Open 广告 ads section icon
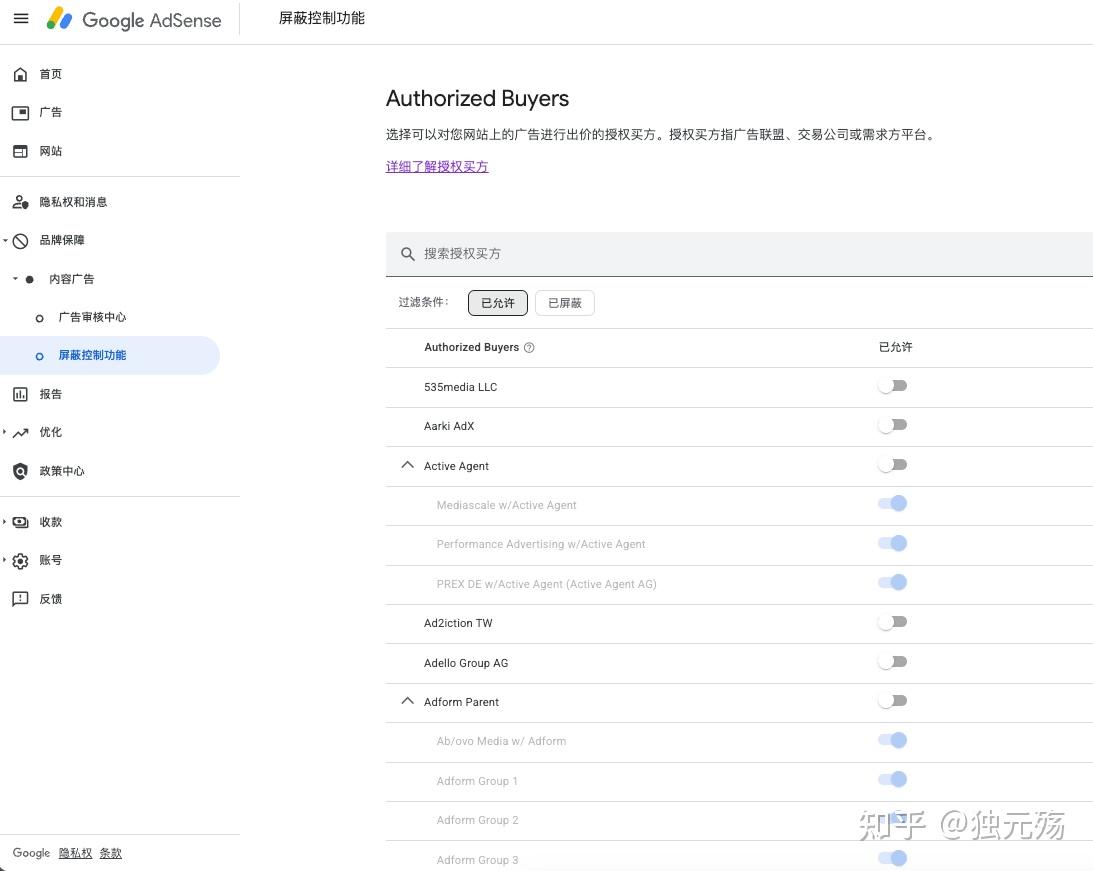The width and height of the screenshot is (1093, 871). [20, 113]
